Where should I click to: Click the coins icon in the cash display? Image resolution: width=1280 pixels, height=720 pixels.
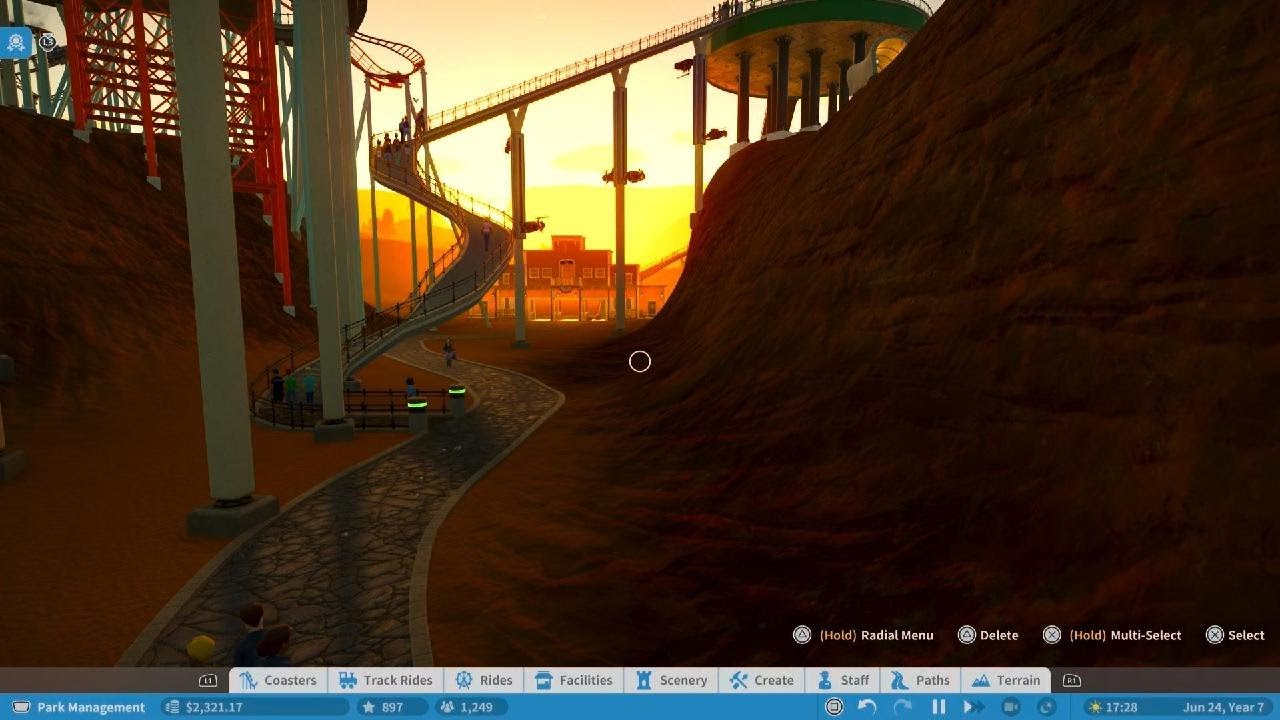click(x=171, y=707)
